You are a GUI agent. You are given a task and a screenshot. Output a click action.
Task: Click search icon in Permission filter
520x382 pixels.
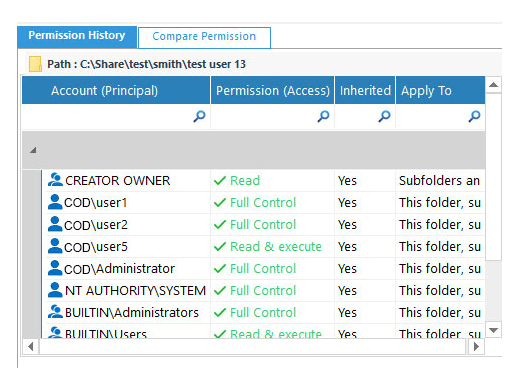point(323,116)
